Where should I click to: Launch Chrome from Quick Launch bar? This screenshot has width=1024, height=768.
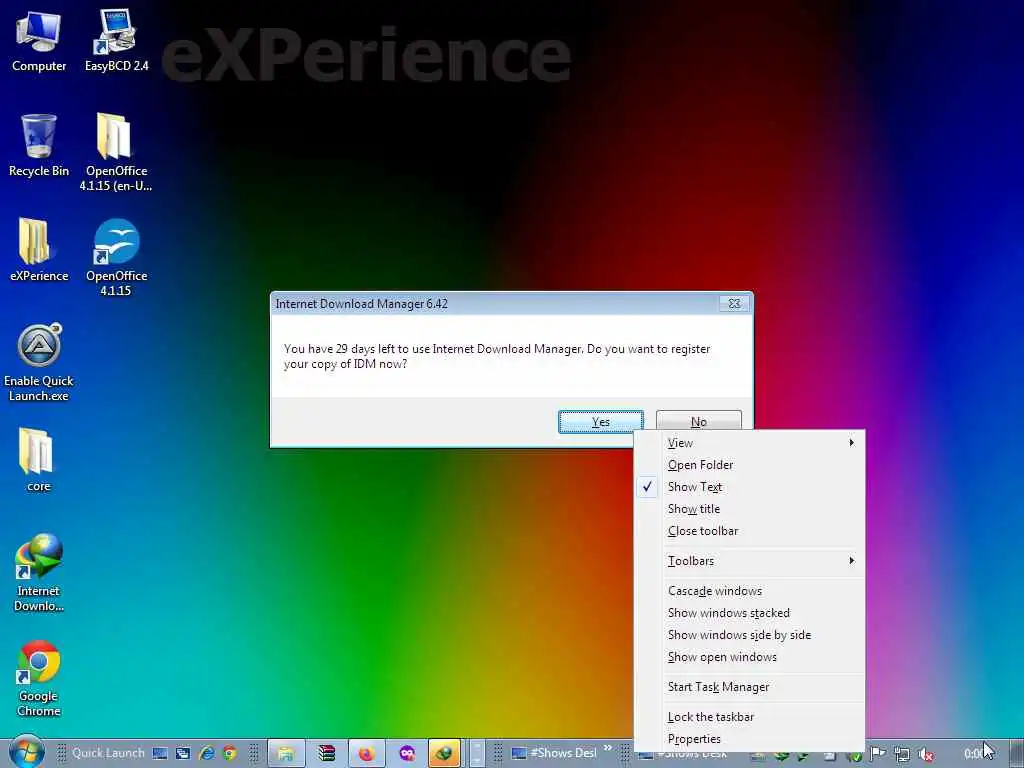[229, 753]
